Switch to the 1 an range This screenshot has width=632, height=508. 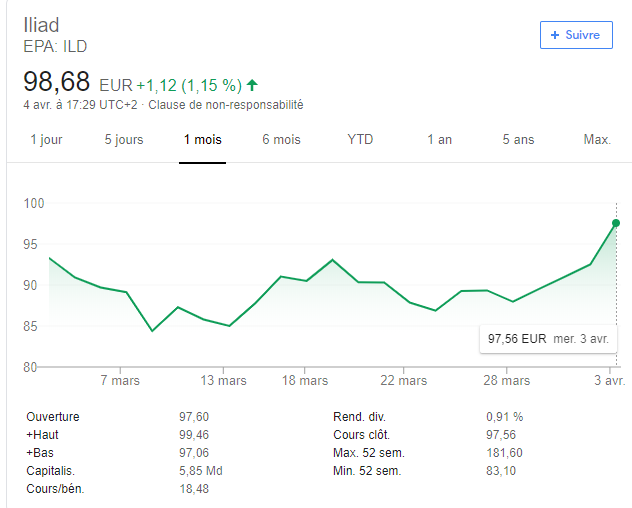click(x=439, y=140)
